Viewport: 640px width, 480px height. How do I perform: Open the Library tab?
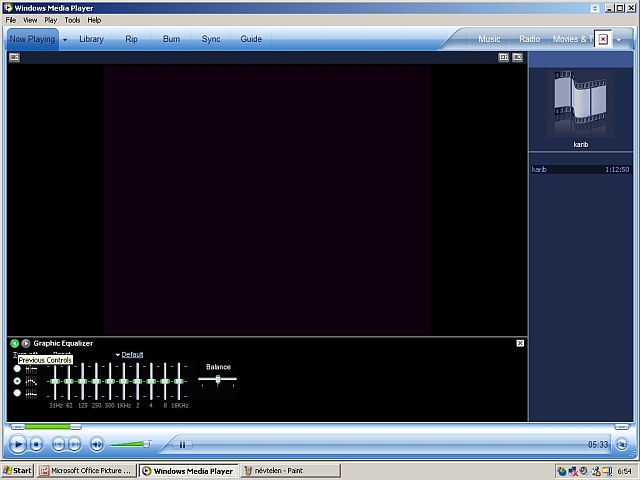click(x=91, y=39)
